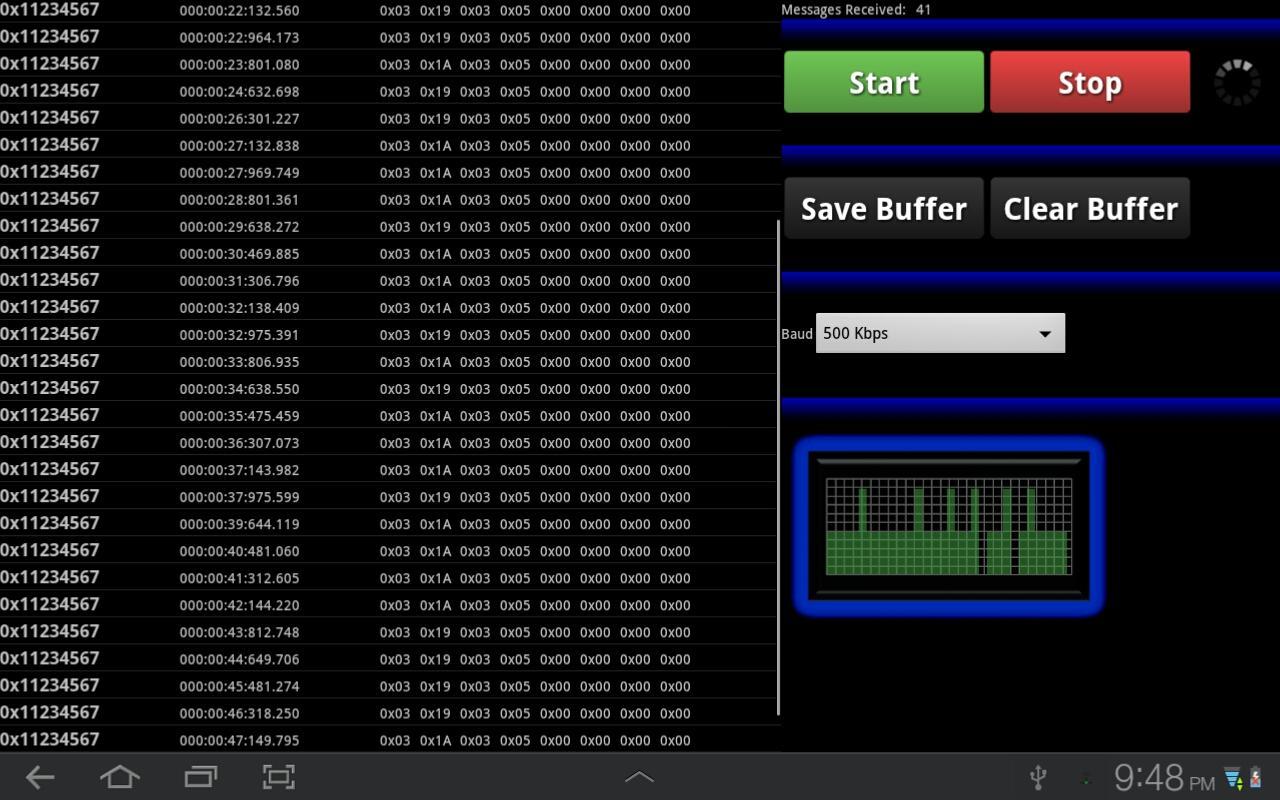Open Recent Apps from navigation bar
1280x800 pixels.
point(199,777)
